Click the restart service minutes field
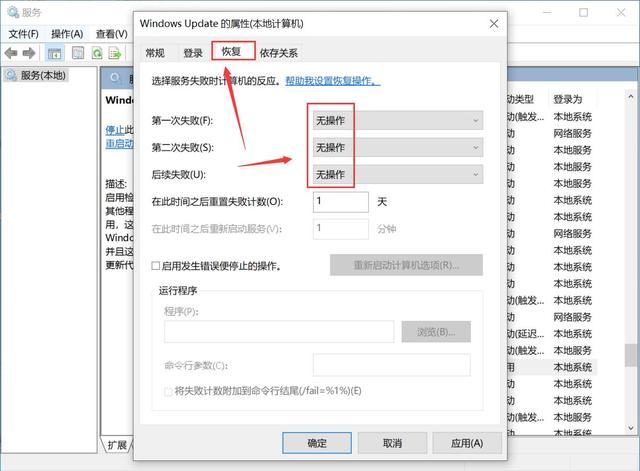 (x=341, y=229)
